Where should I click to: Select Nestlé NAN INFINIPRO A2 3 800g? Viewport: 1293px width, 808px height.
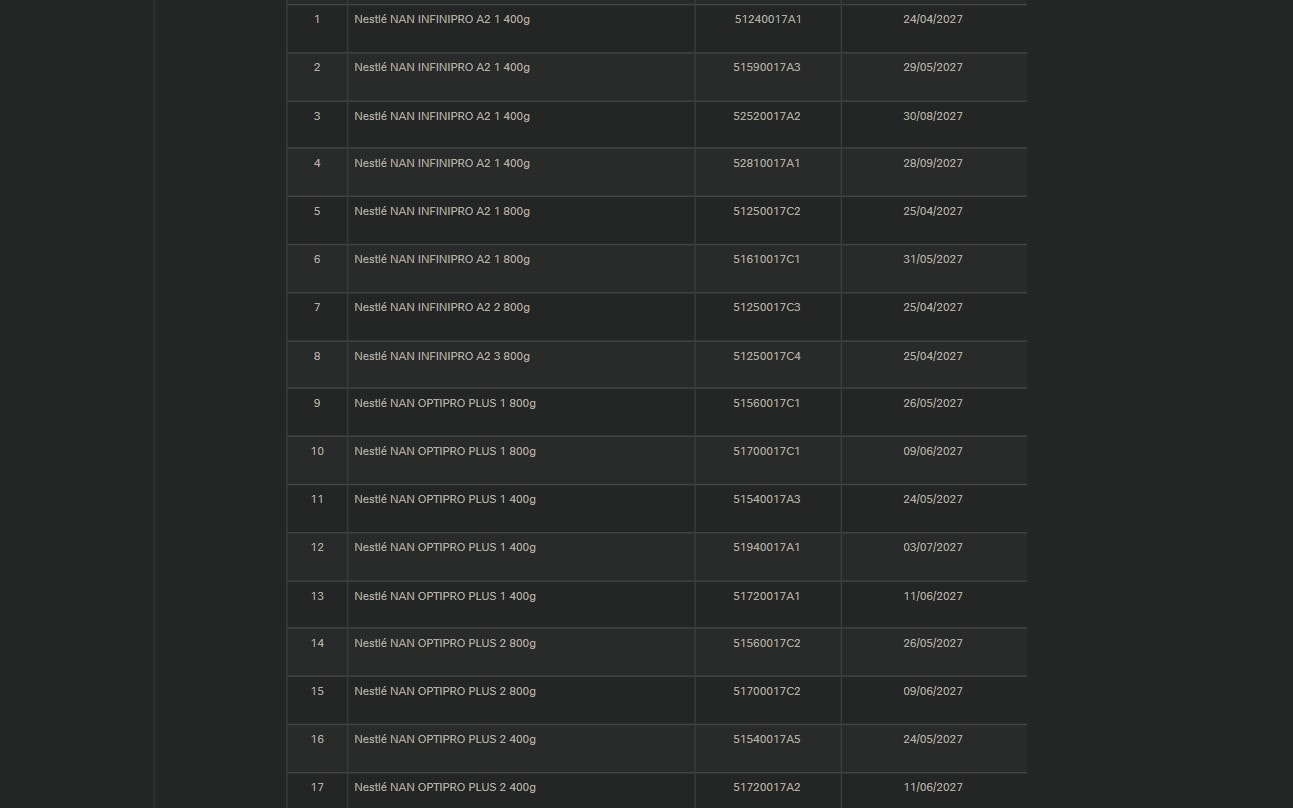(442, 356)
